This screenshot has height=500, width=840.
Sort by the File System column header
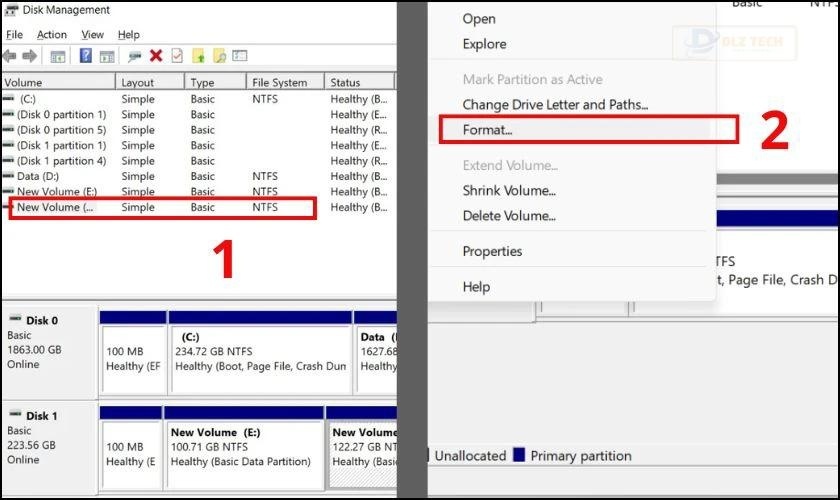click(x=286, y=83)
